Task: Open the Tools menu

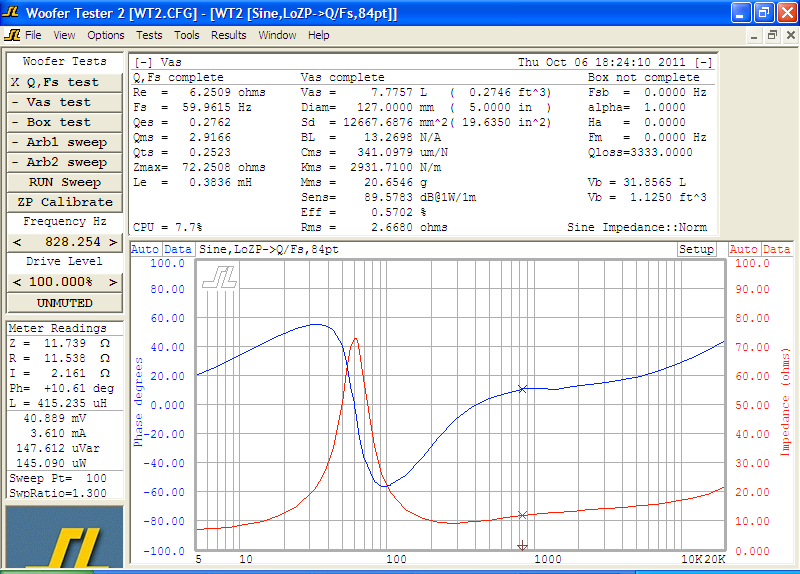Action: pos(187,35)
